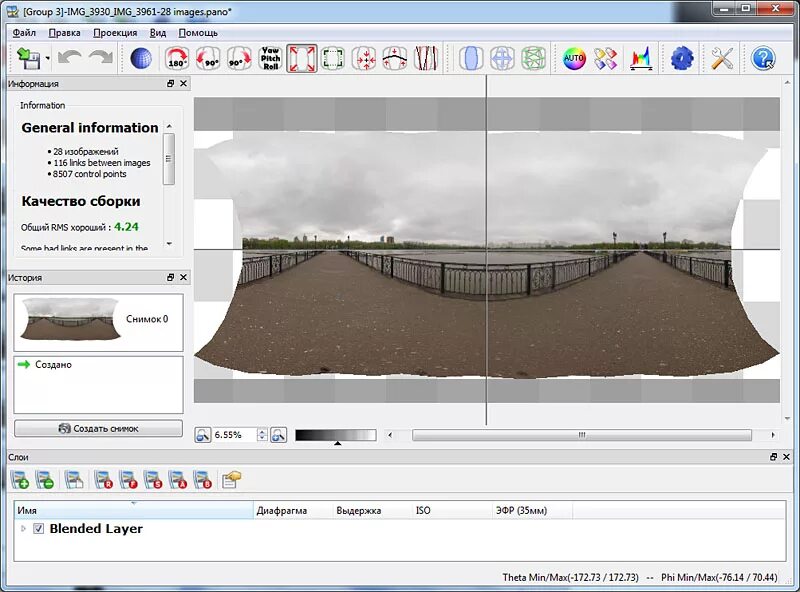
Task: Toggle the Blended Layer checkbox
Action: point(39,529)
